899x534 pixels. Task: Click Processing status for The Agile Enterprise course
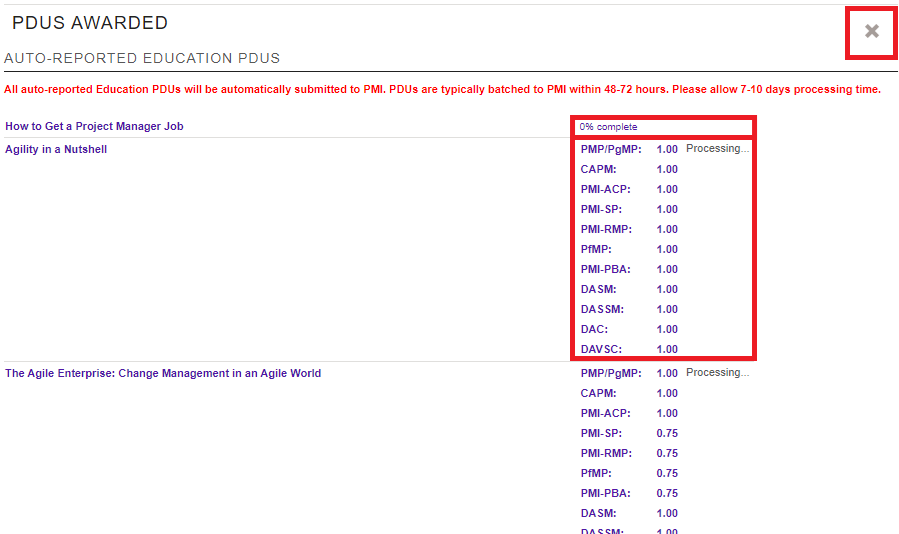coord(717,372)
